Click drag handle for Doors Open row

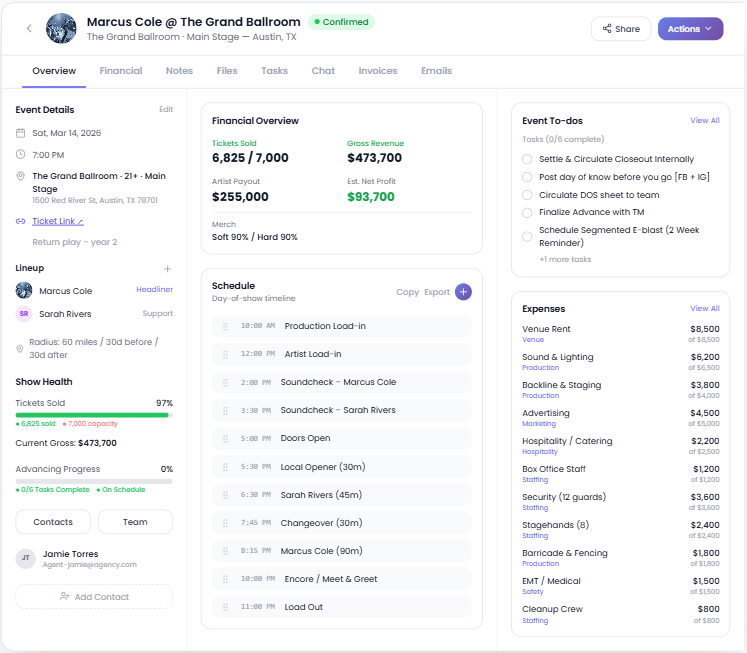coord(225,438)
